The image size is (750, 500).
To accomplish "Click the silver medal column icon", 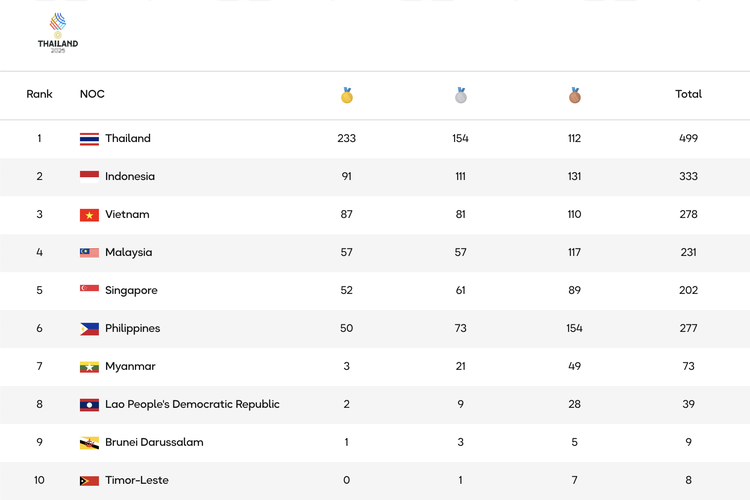I will pyautogui.click(x=461, y=95).
